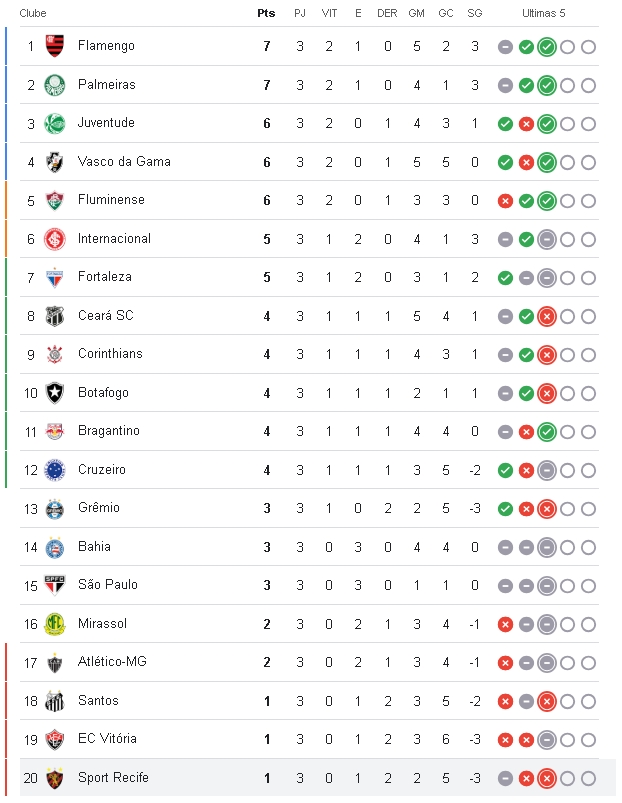The height and width of the screenshot is (803, 622).
Task: Click the Últimas 5 column header
Action: 544,13
